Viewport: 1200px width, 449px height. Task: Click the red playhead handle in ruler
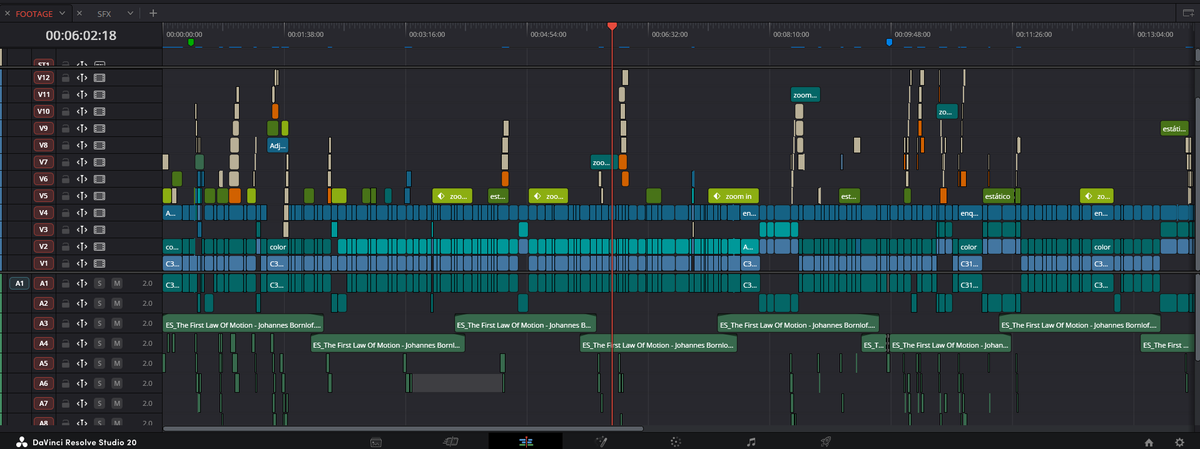[x=612, y=25]
